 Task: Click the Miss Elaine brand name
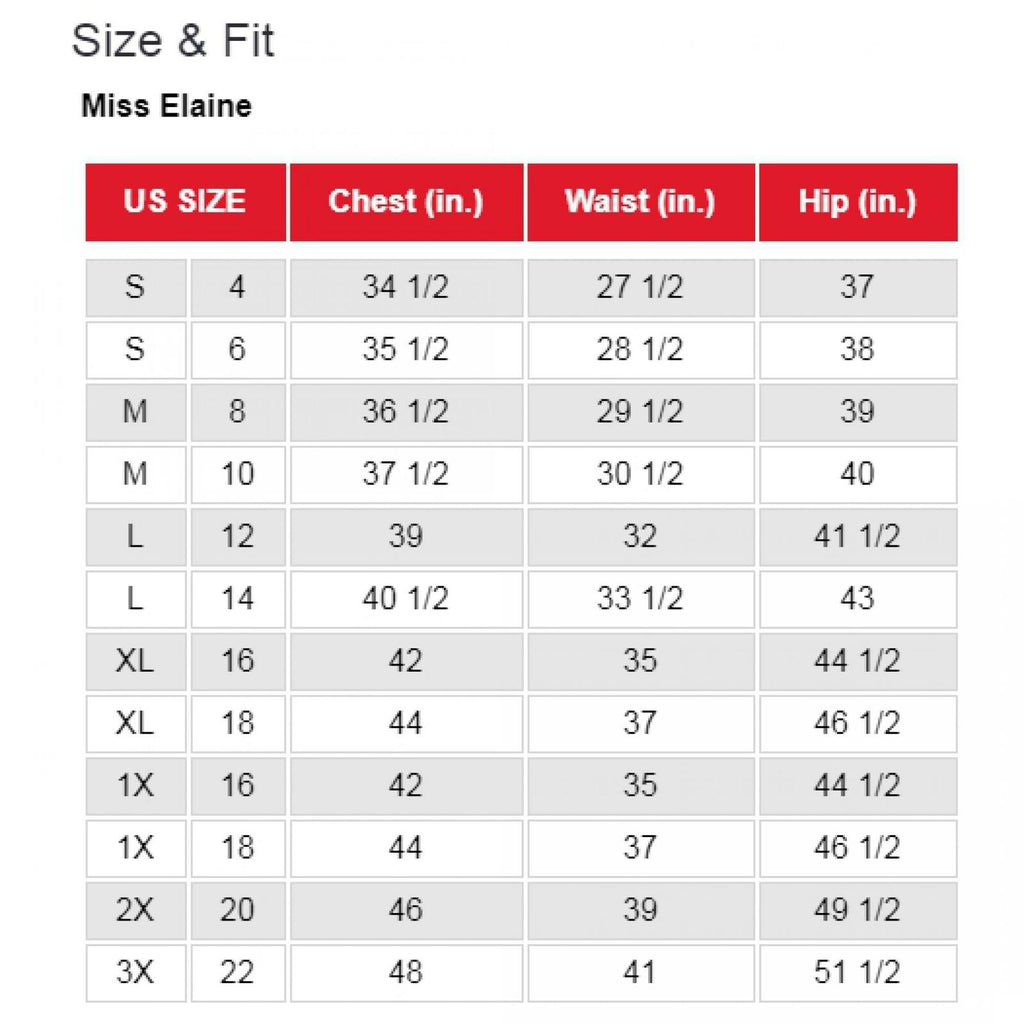click(166, 106)
